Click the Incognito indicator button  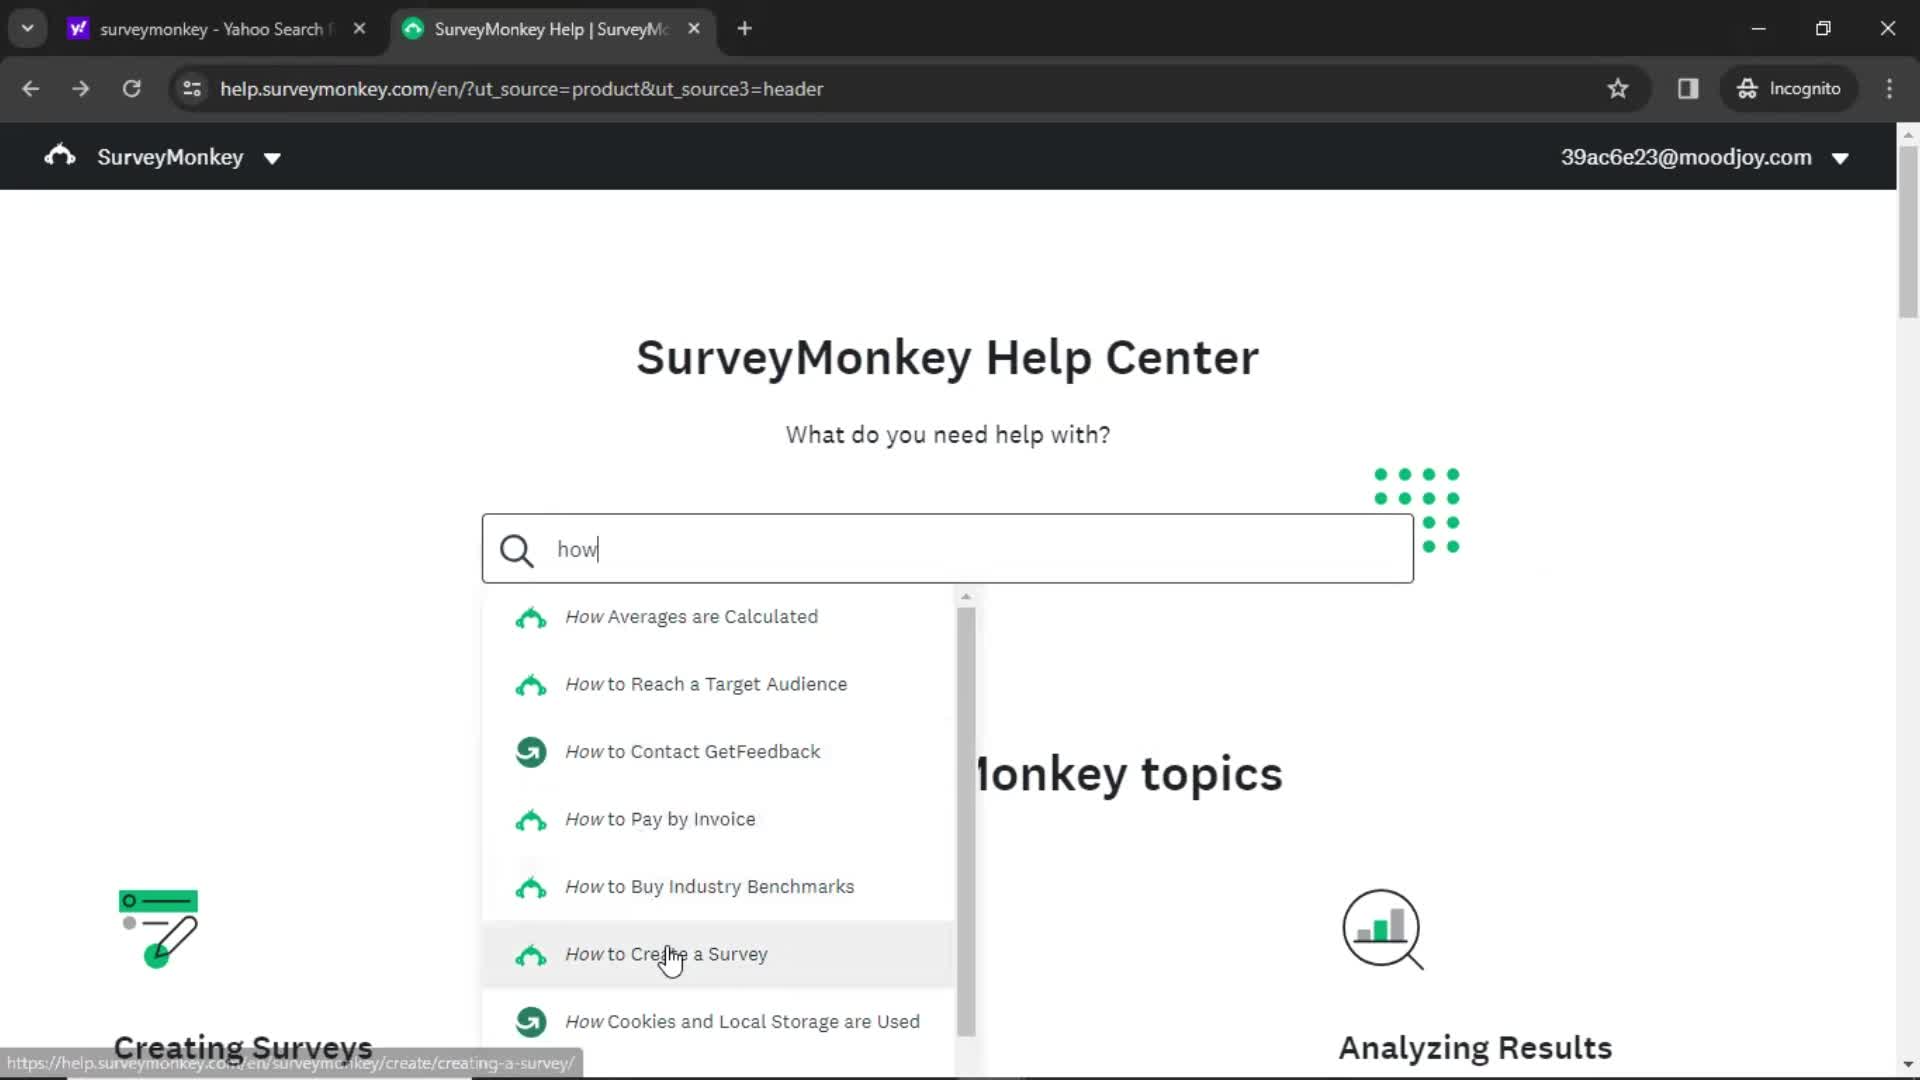(x=1788, y=89)
